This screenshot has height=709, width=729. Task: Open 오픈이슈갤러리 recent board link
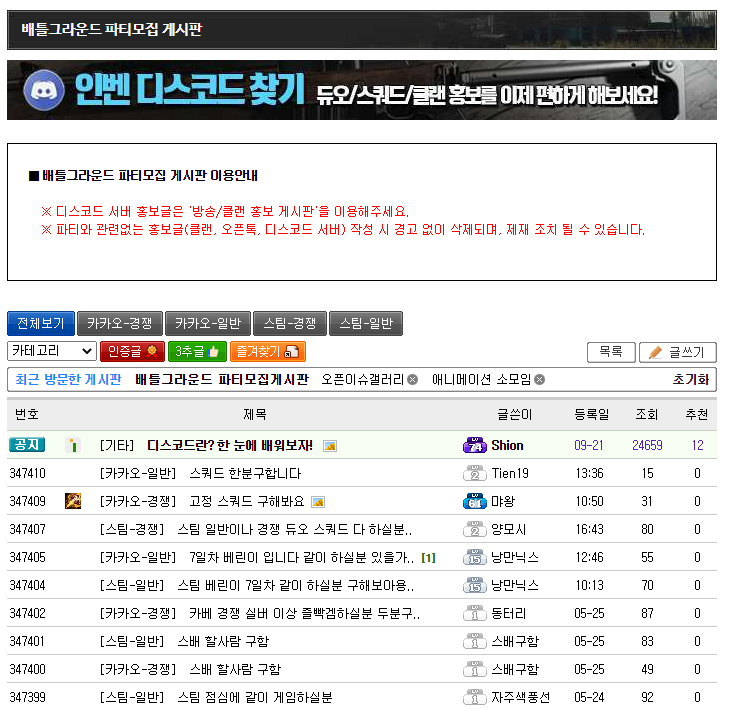(363, 379)
